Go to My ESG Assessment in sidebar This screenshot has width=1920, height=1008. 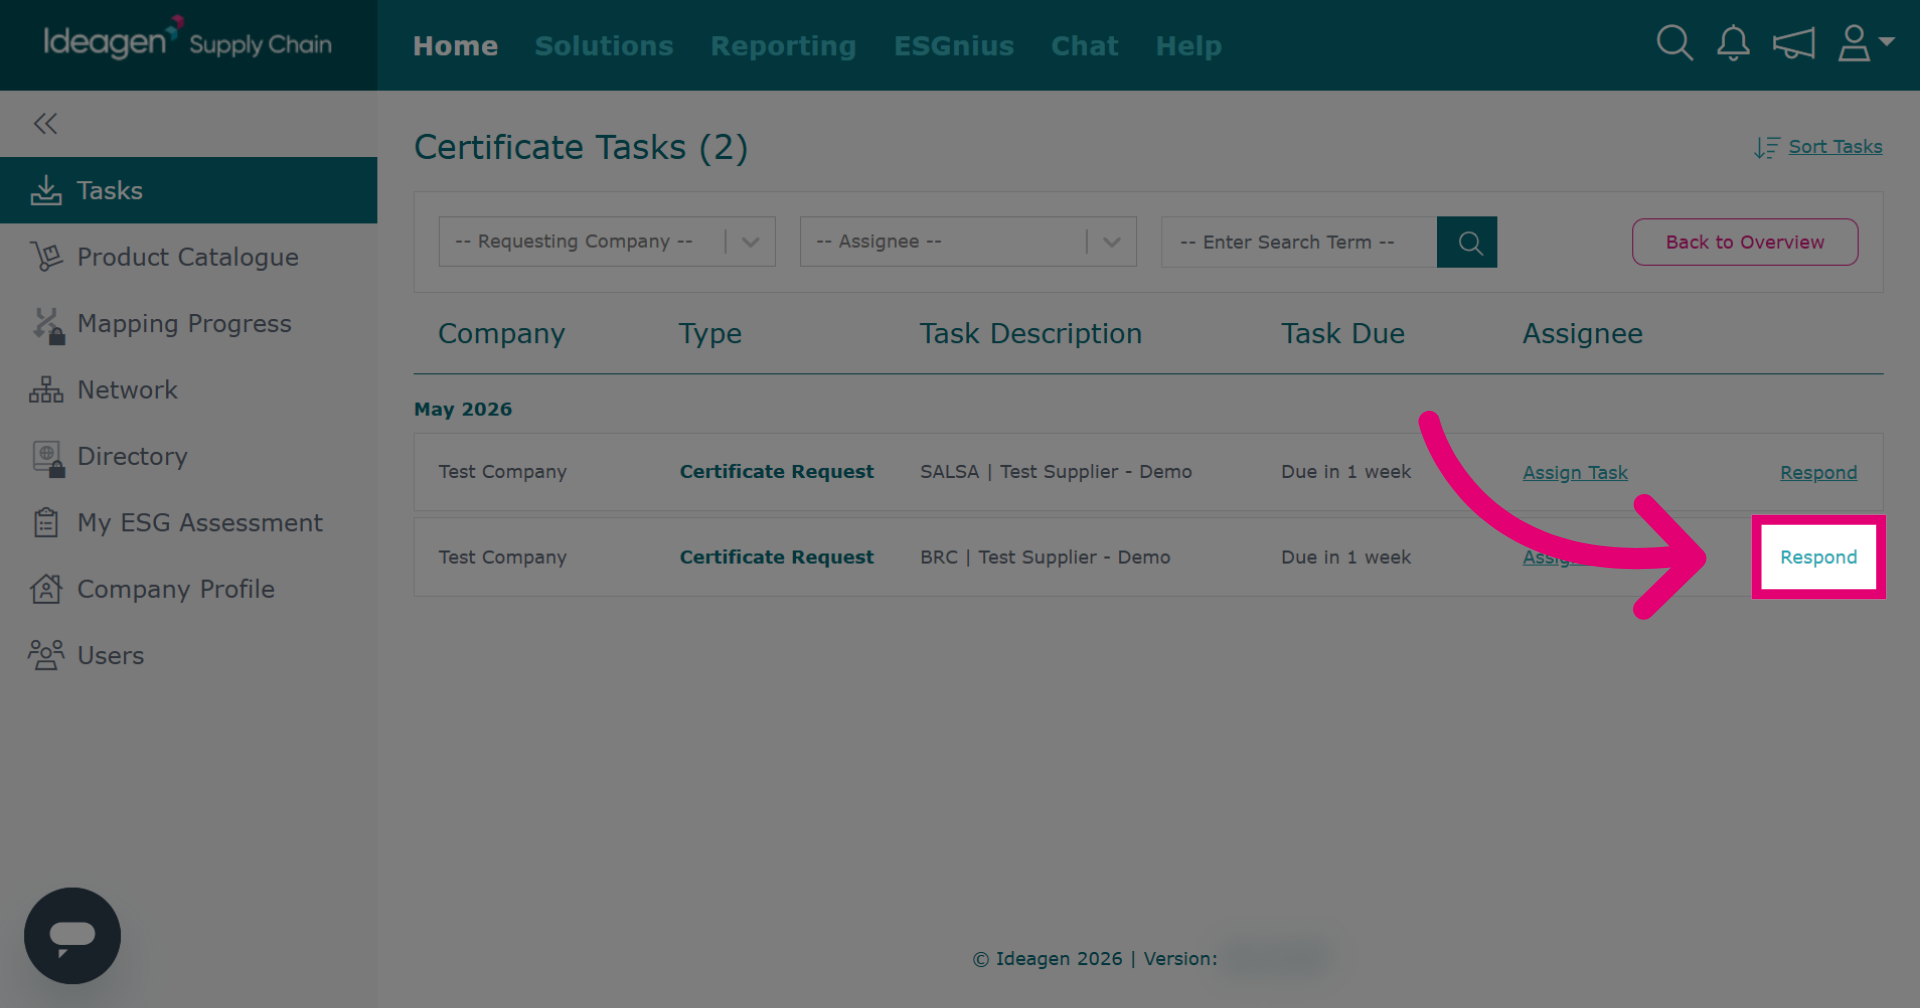(189, 523)
